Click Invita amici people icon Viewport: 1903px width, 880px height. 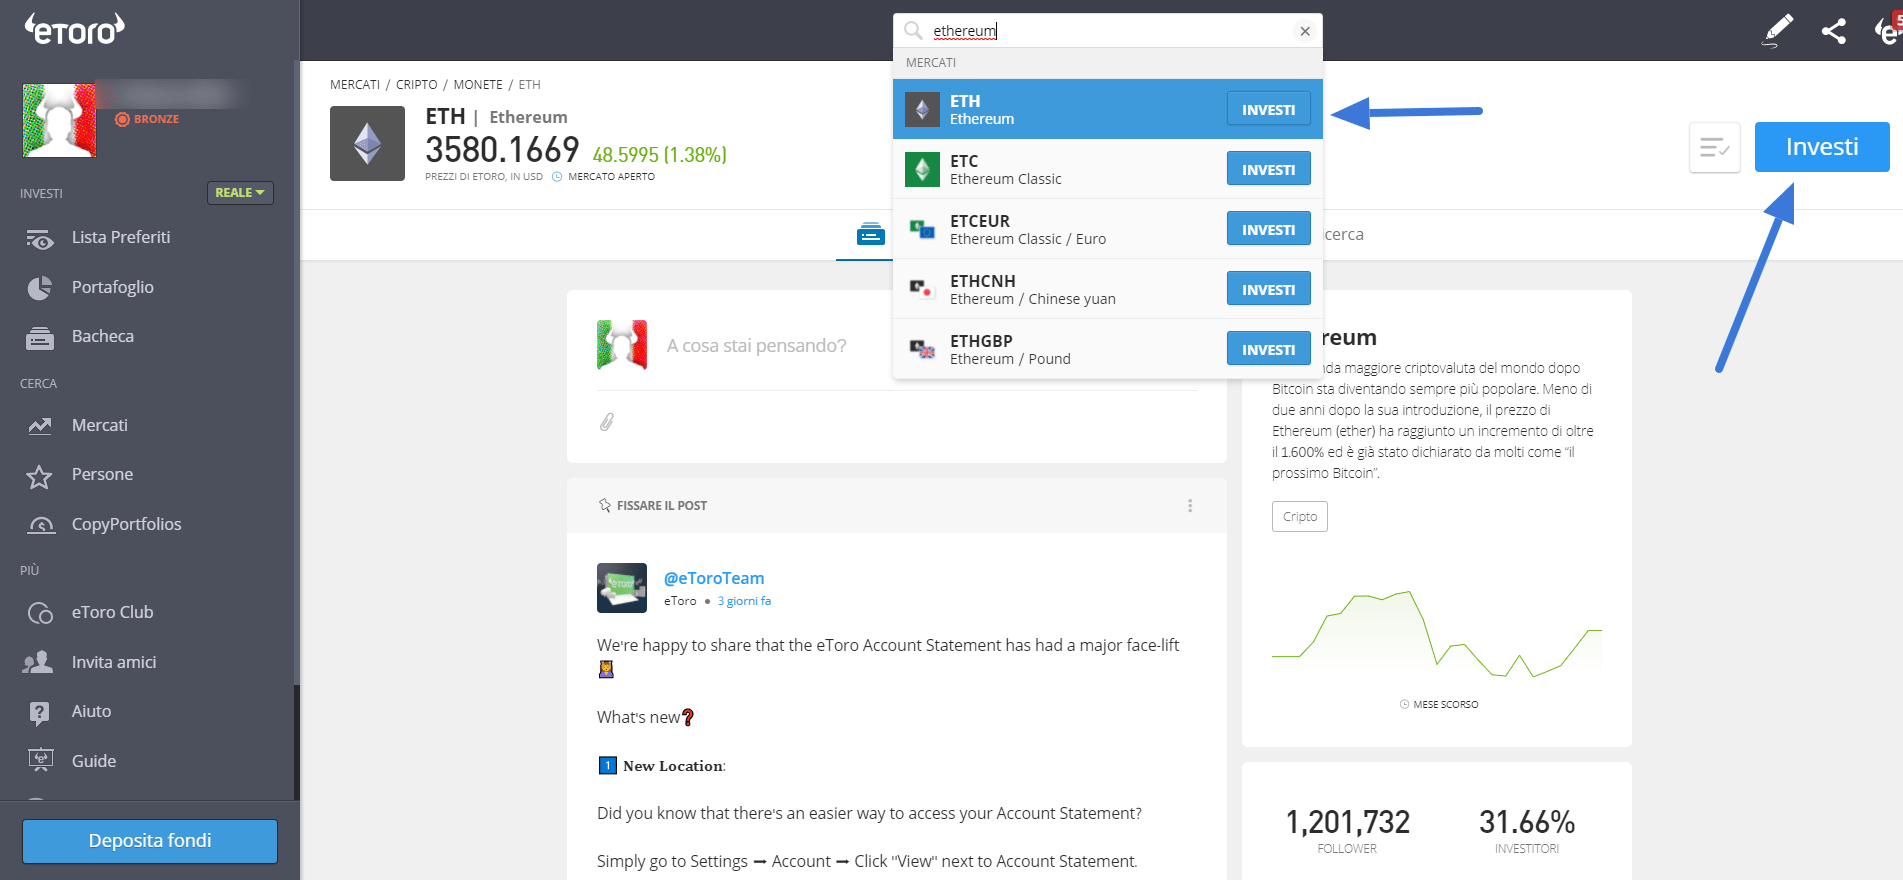tap(38, 662)
